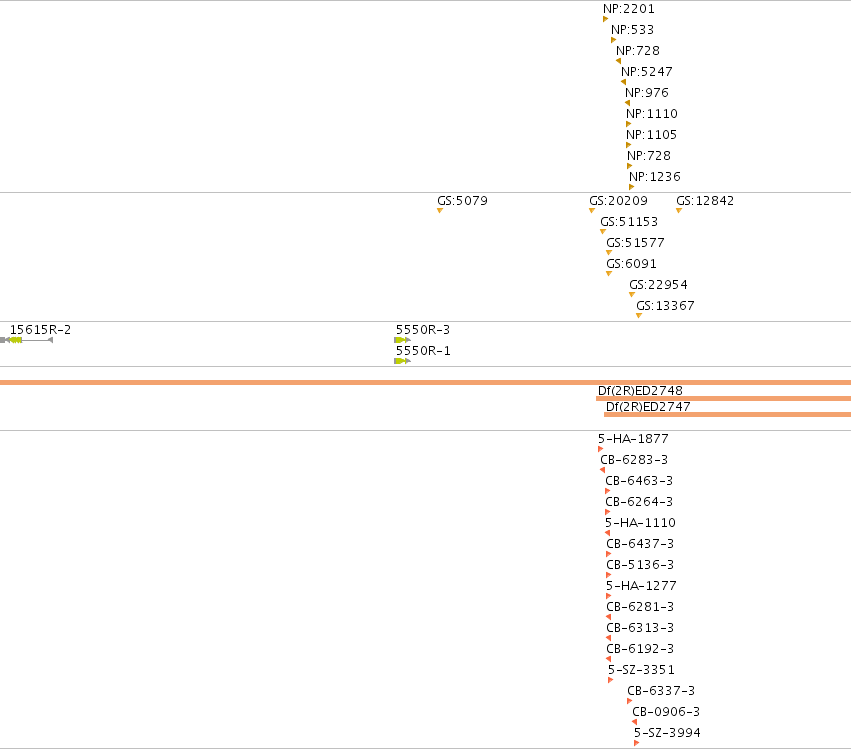Click the GS:6091 label
Viewport: 851px width, 749px height.
tap(631, 264)
